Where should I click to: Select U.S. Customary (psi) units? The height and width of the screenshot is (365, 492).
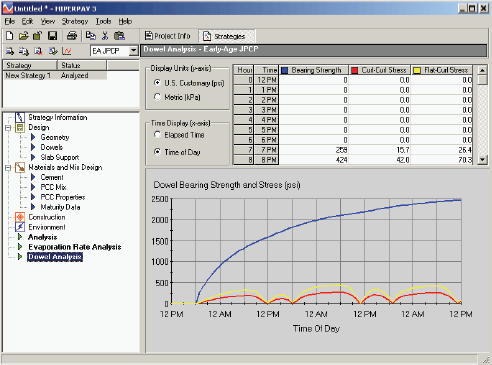157,83
